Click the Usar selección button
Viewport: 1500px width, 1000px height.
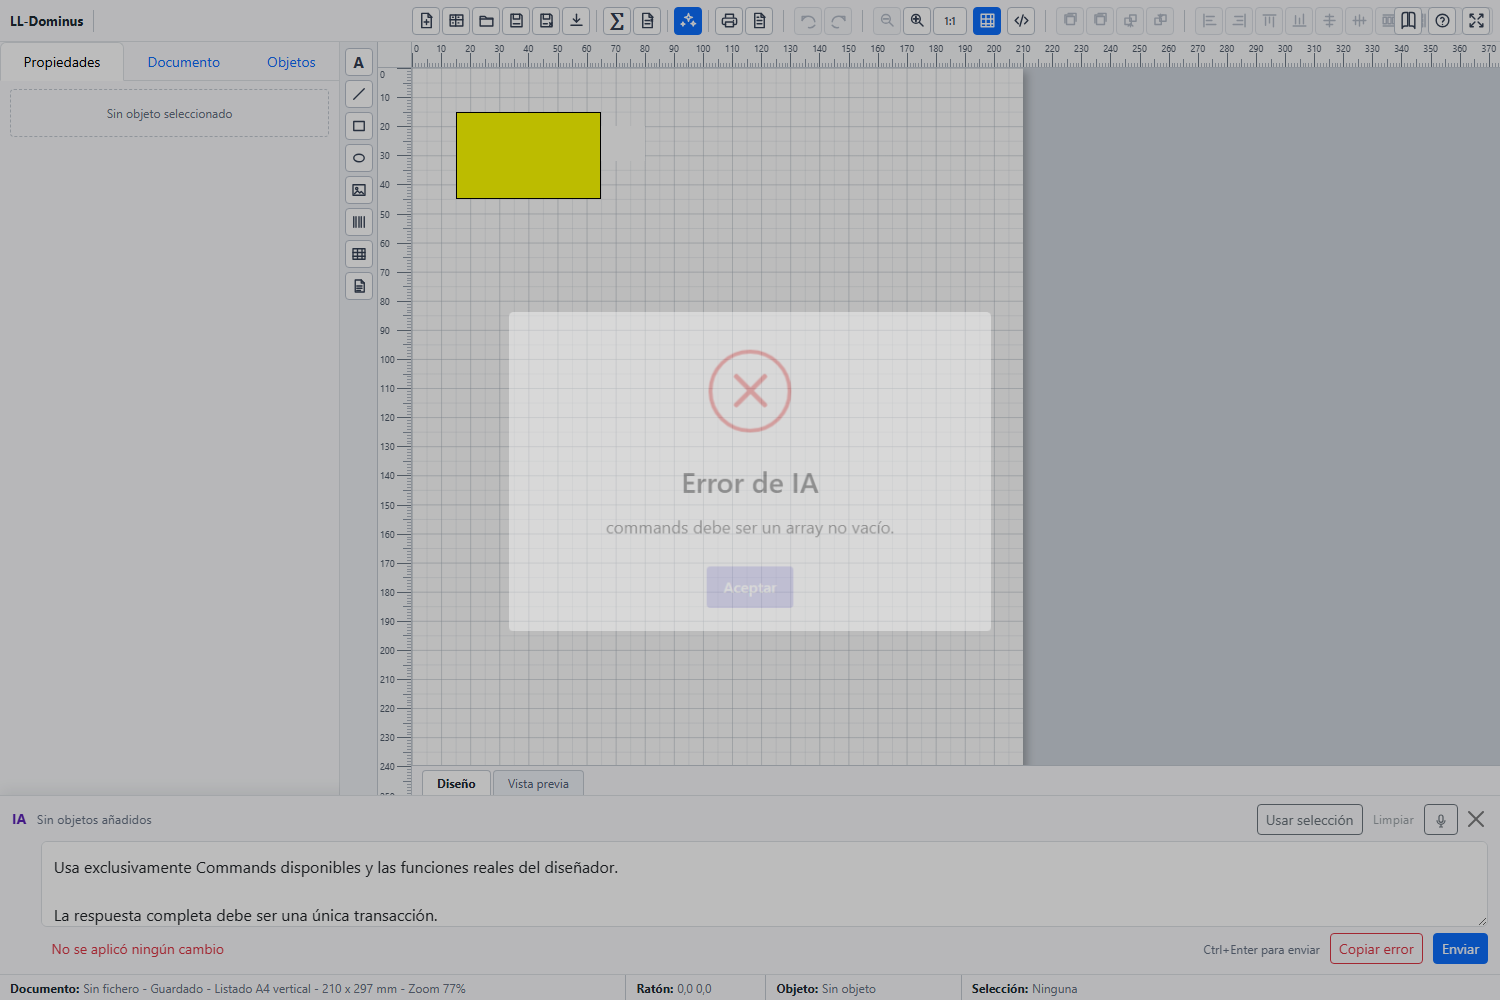(1309, 820)
